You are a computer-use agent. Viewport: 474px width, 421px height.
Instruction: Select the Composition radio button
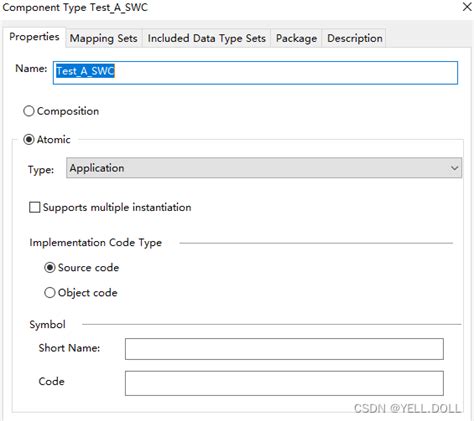(29, 111)
